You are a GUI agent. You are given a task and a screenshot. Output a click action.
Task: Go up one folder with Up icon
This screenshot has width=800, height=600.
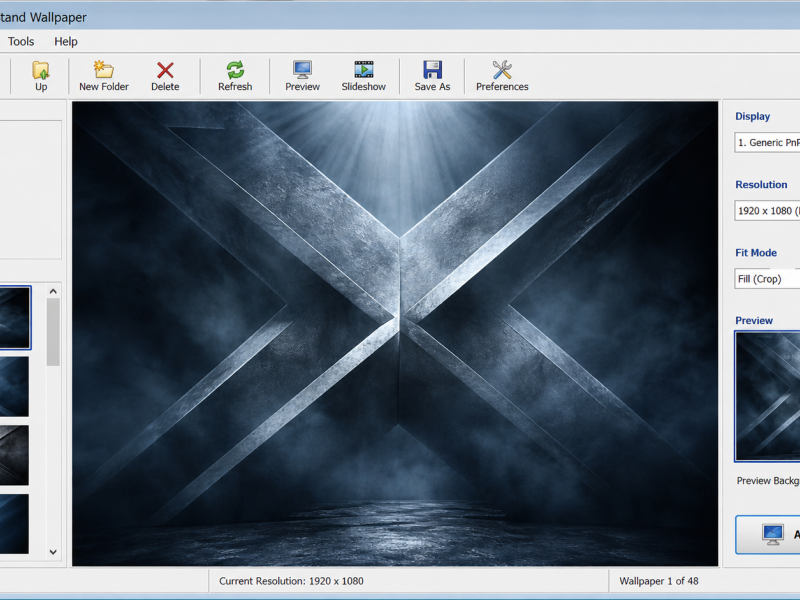pos(41,76)
